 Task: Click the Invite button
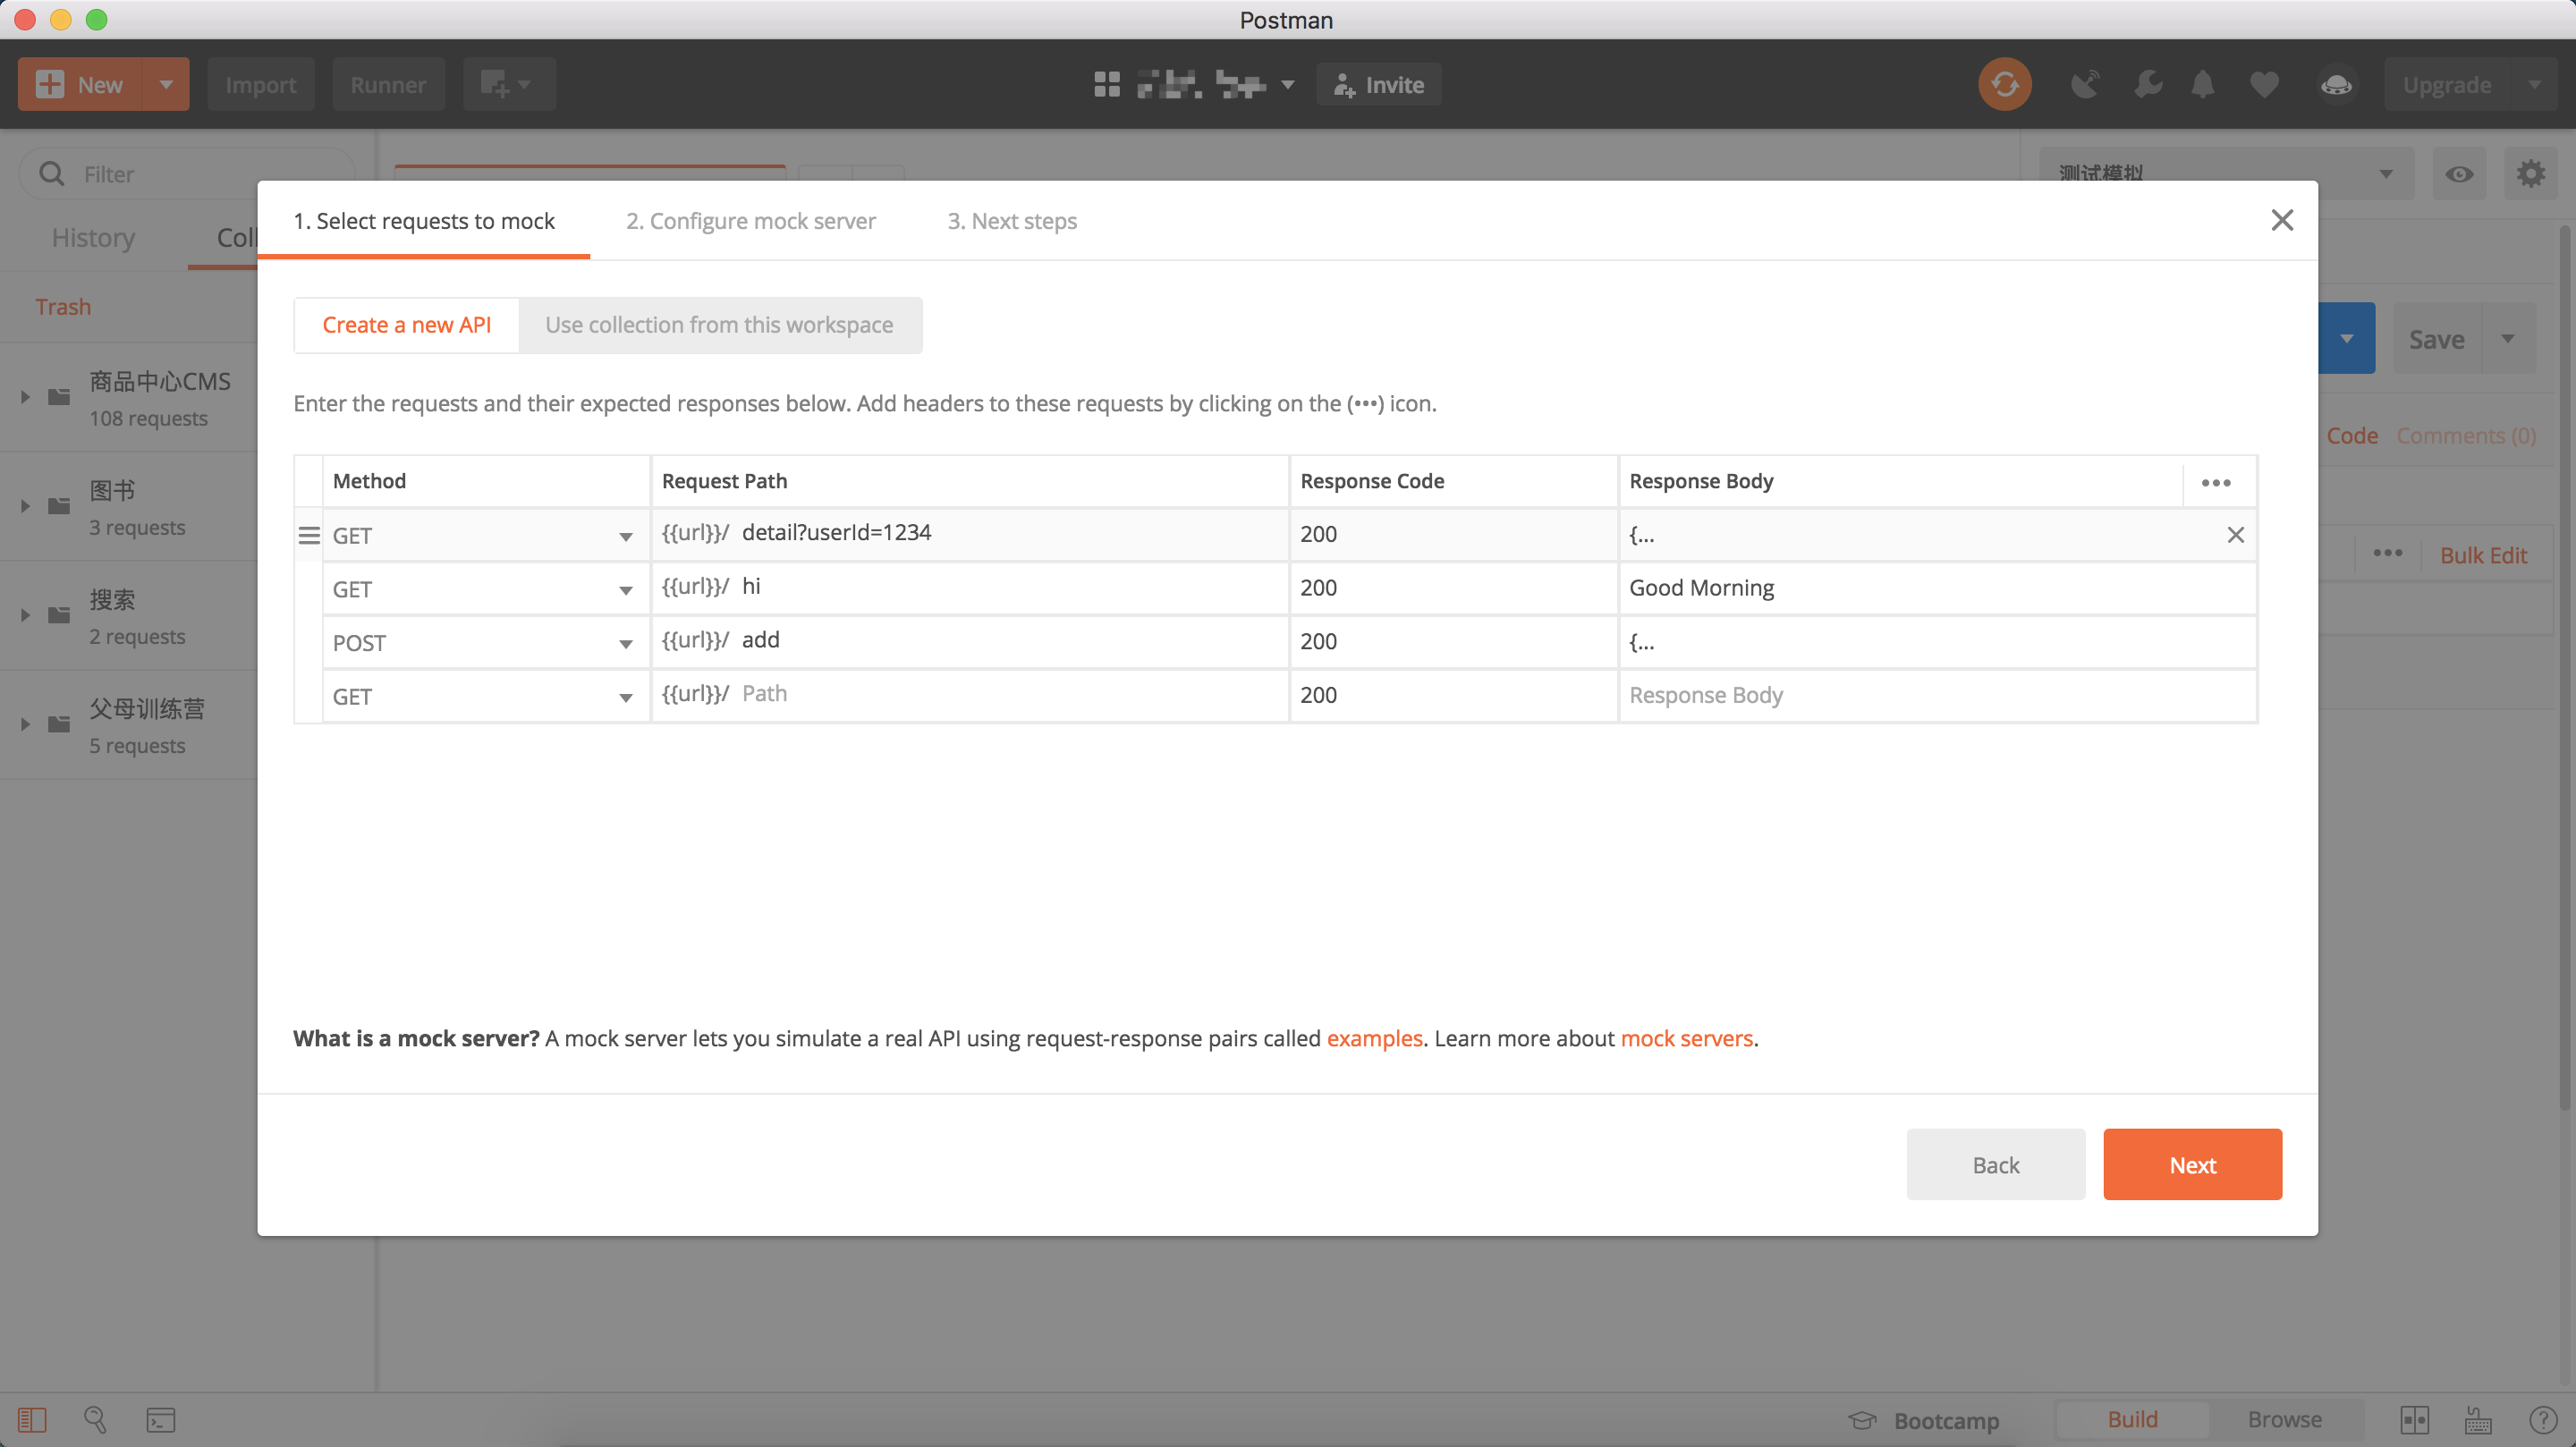pyautogui.click(x=1378, y=85)
